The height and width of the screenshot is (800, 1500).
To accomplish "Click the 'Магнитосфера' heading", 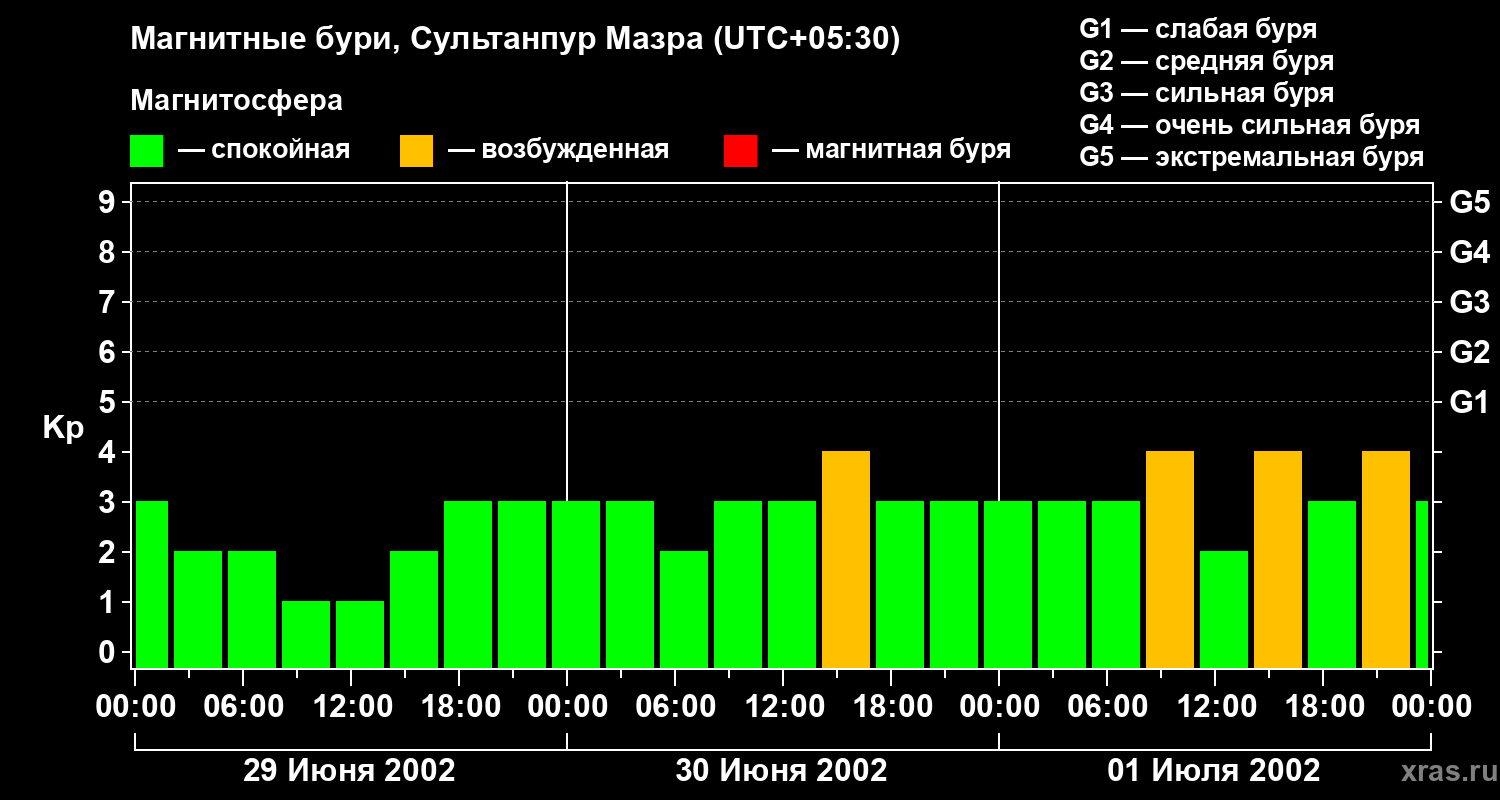I will coord(236,101).
